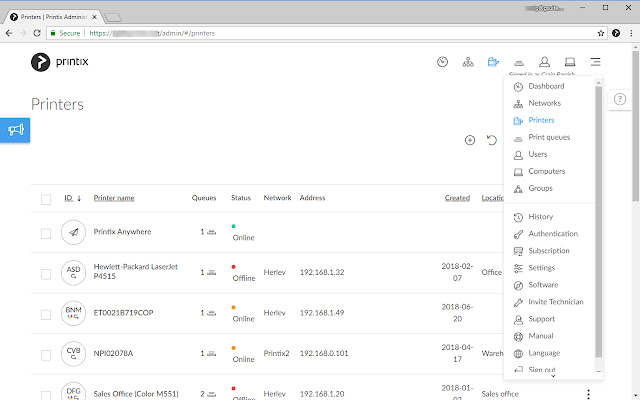Click the Dashboard gauge icon in header
The image size is (640, 400).
[443, 62]
